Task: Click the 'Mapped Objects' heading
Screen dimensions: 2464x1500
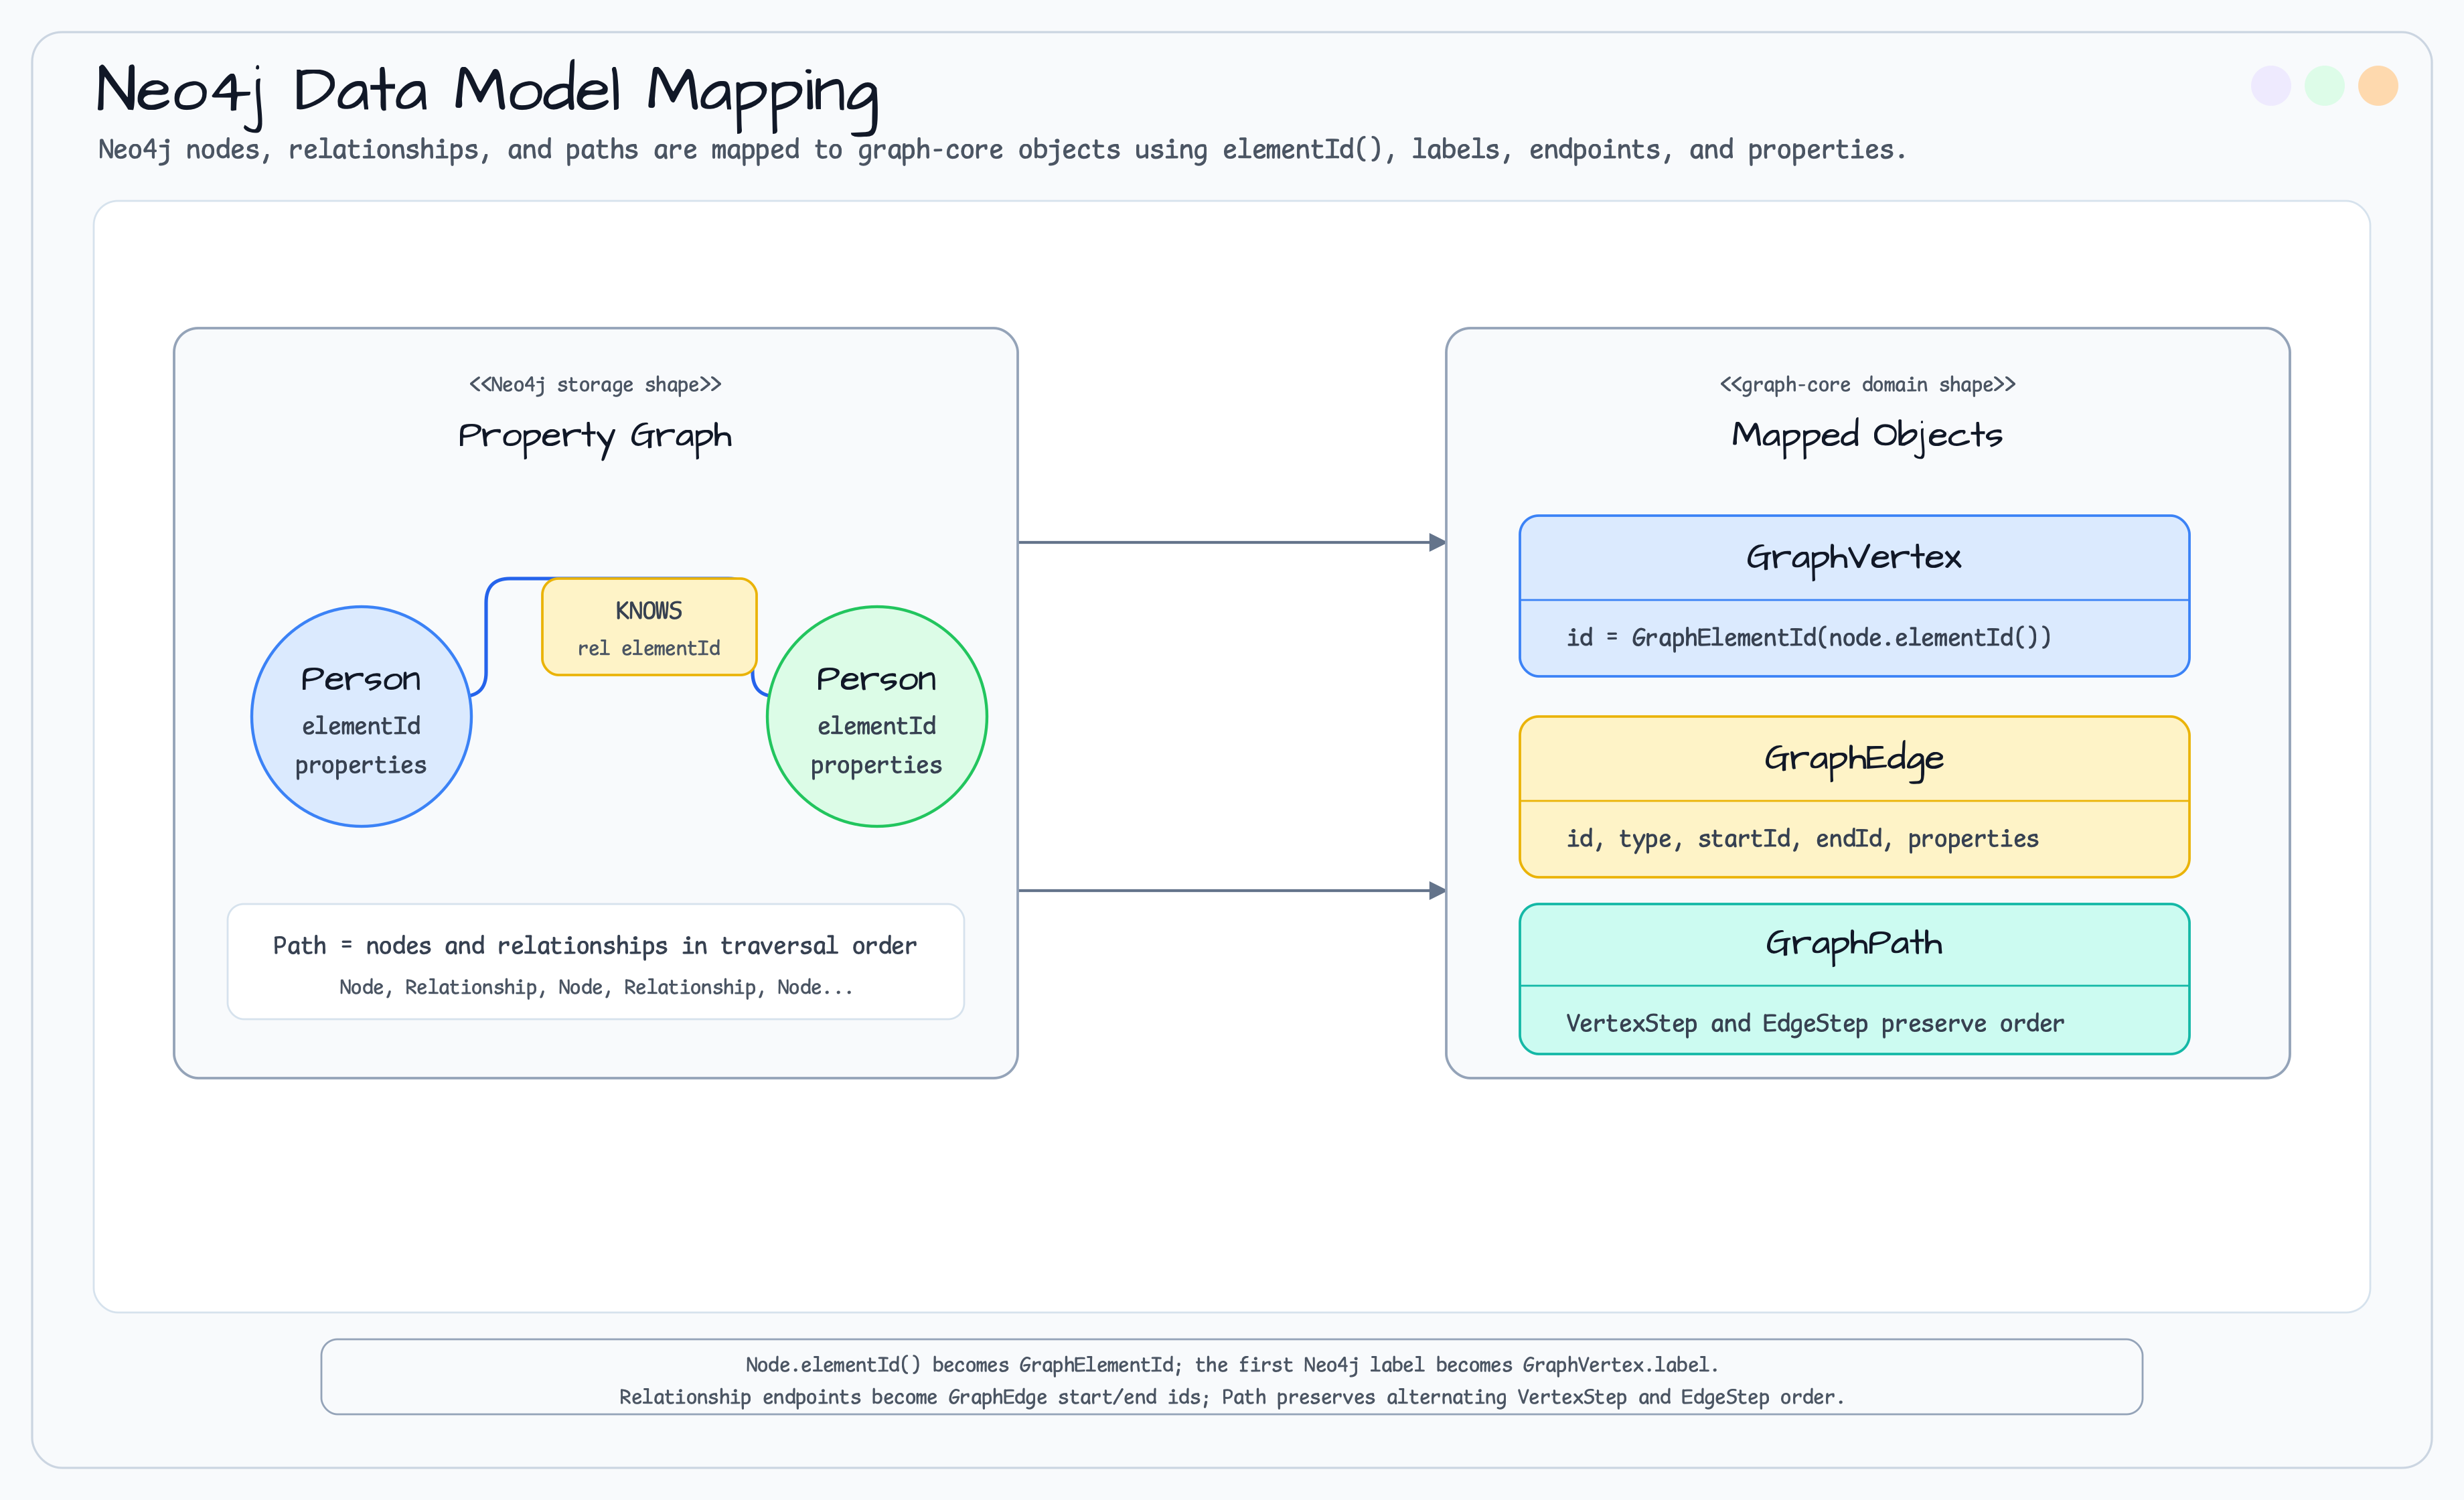Action: click(x=1867, y=436)
